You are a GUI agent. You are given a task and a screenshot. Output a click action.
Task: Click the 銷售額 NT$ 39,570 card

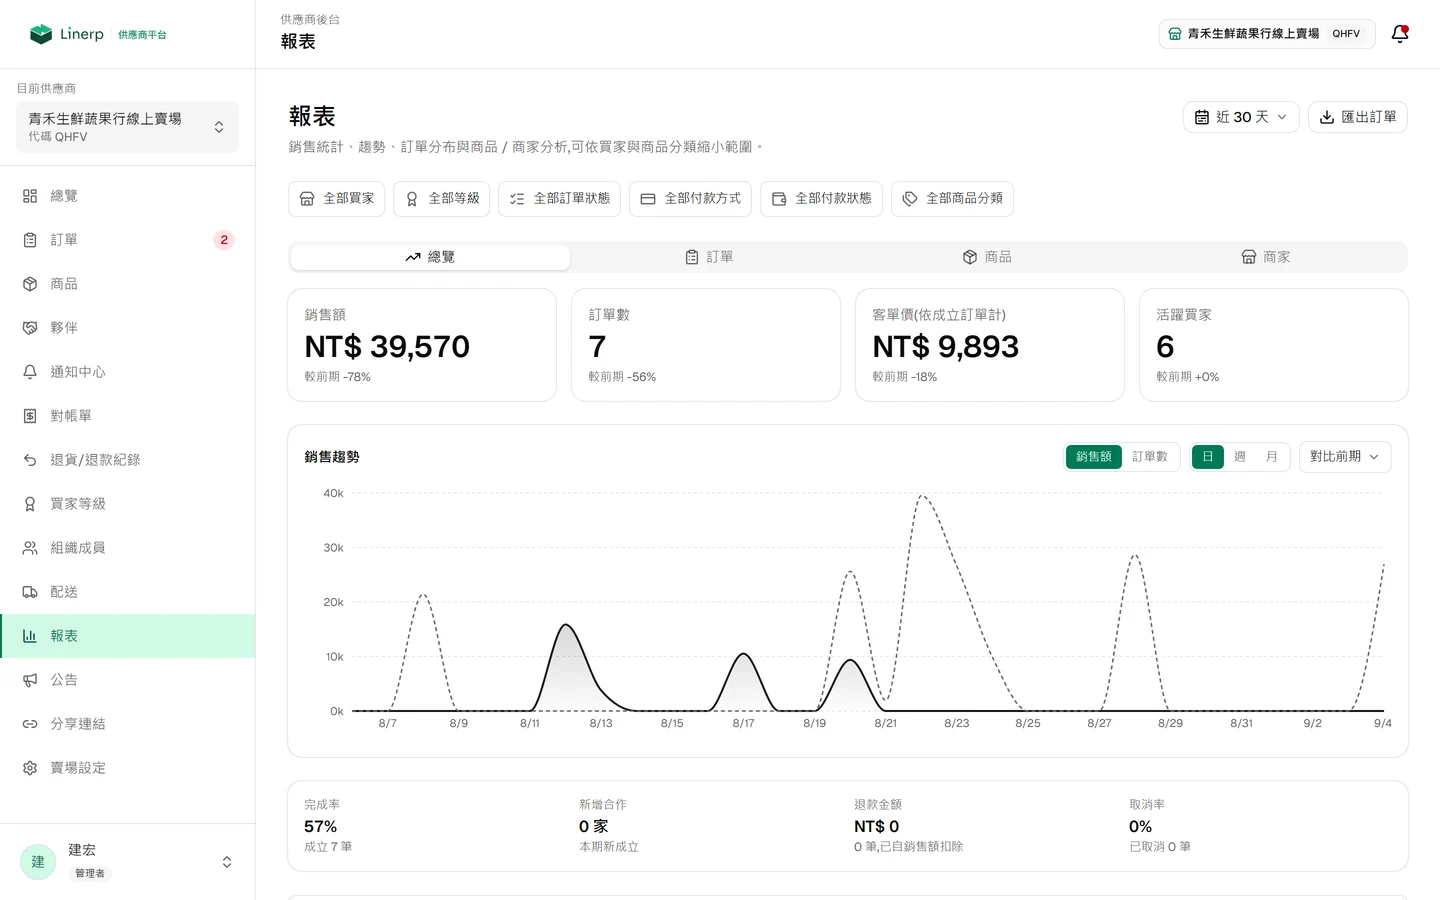point(422,345)
